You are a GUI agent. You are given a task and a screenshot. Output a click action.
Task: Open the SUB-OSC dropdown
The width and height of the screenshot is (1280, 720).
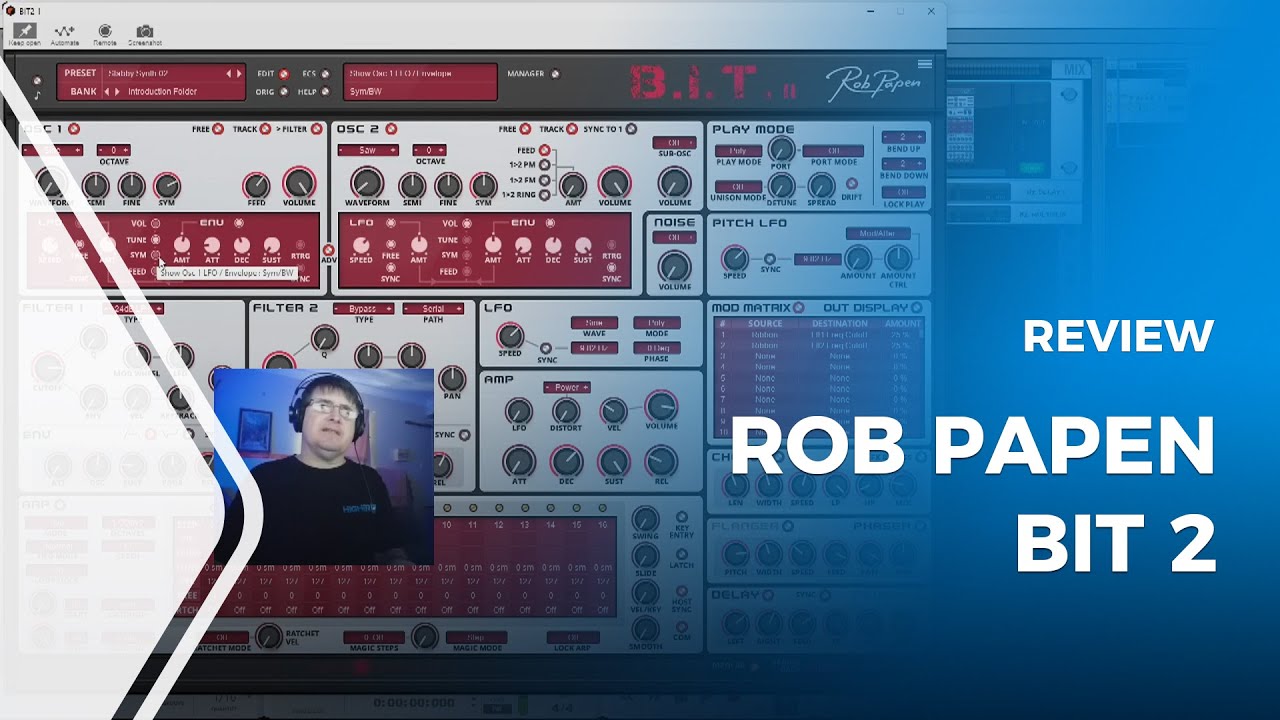[x=674, y=143]
